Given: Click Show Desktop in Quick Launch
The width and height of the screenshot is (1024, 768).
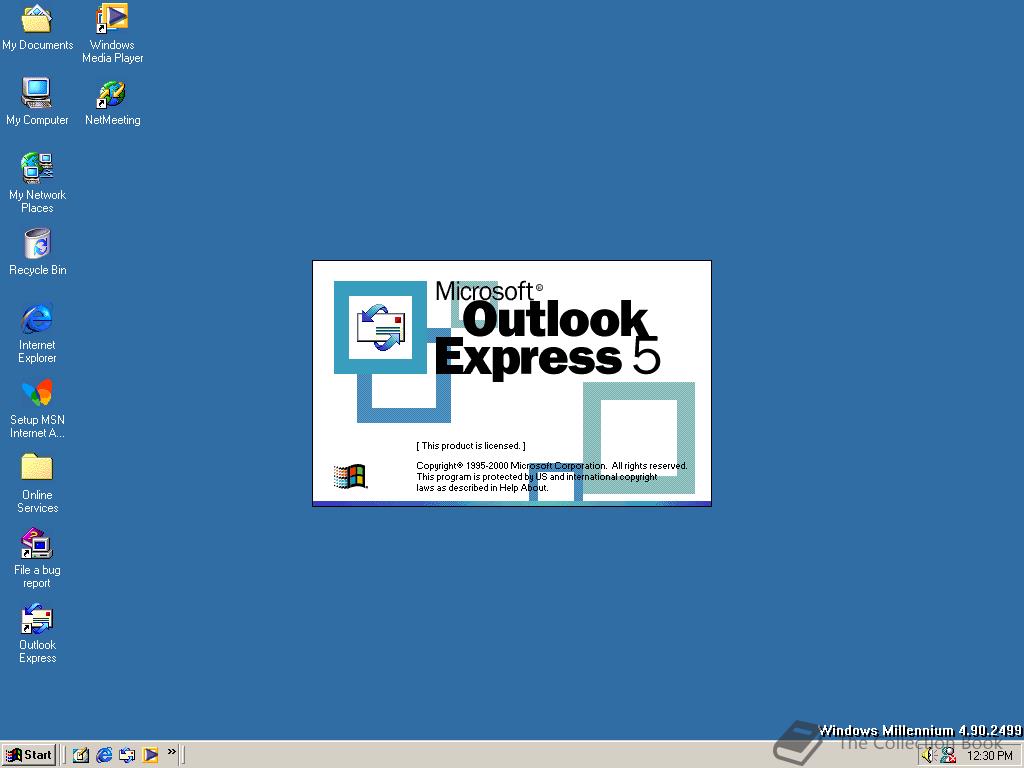Looking at the screenshot, I should coord(81,755).
